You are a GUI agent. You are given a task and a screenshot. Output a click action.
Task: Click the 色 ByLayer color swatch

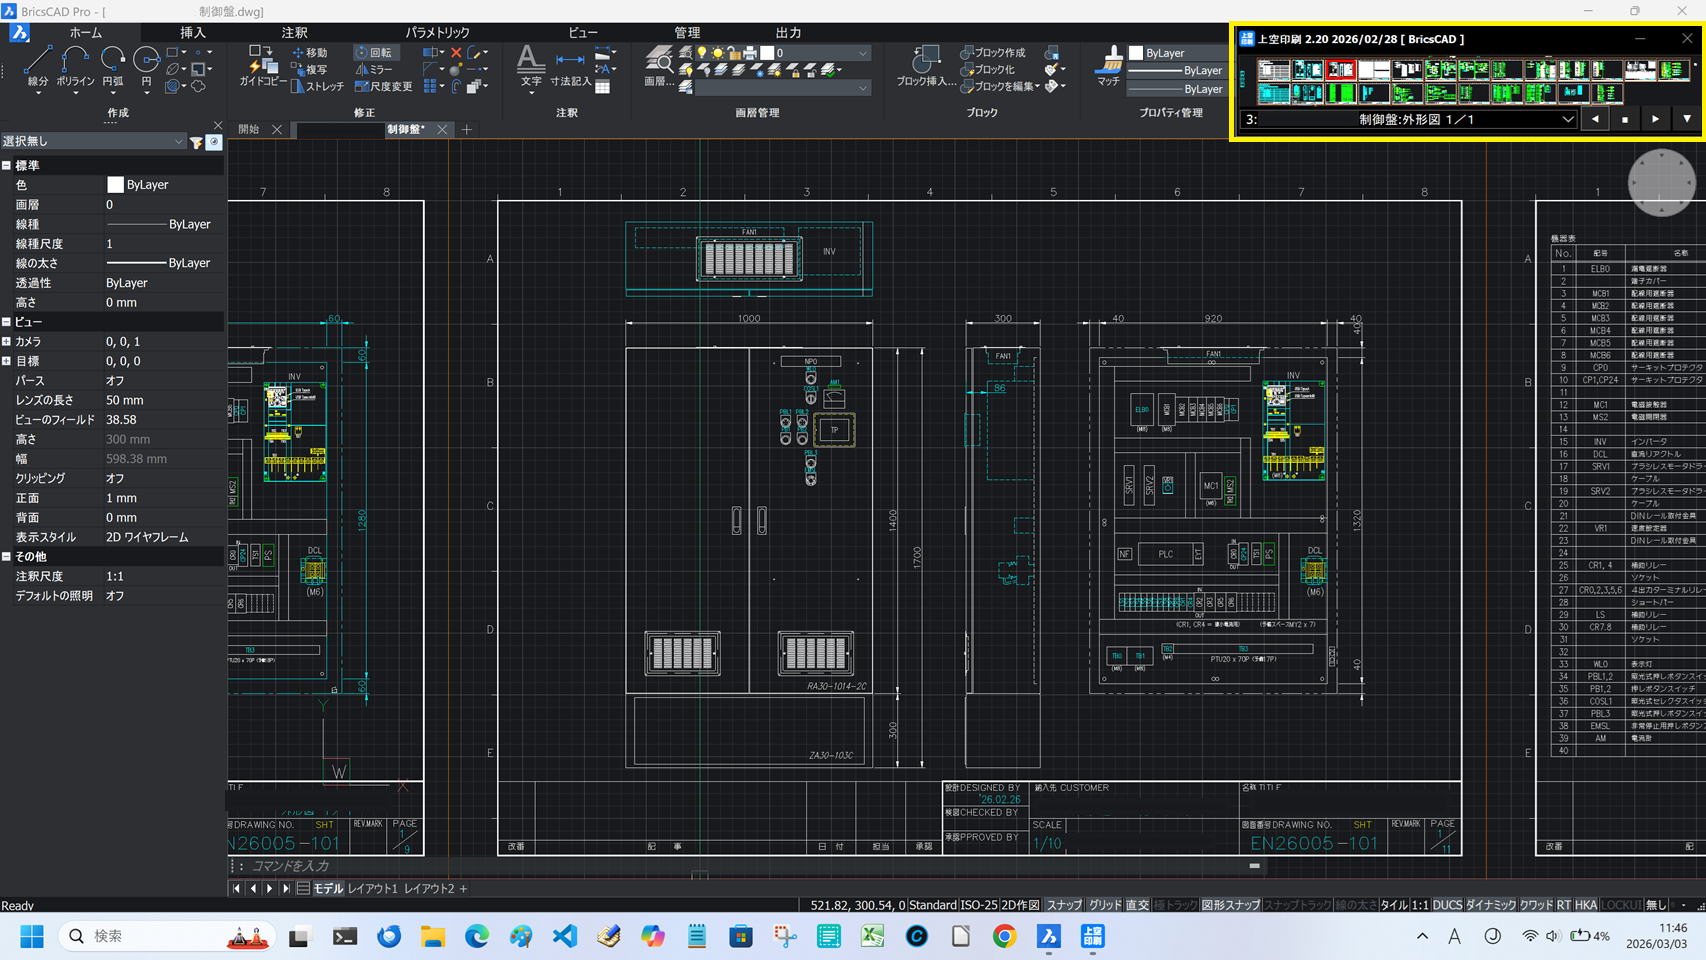[115, 185]
